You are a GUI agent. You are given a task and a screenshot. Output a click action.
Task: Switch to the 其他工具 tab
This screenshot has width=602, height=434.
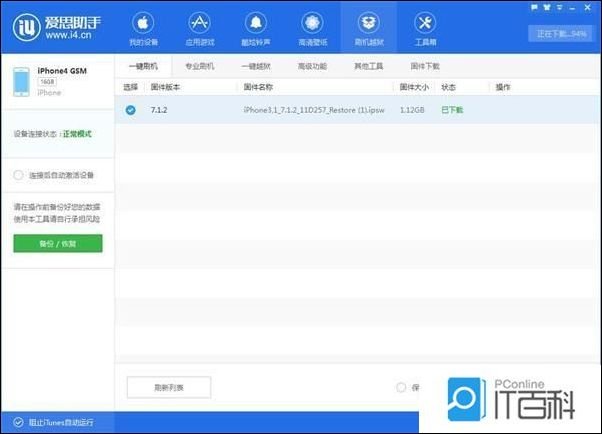tap(369, 66)
